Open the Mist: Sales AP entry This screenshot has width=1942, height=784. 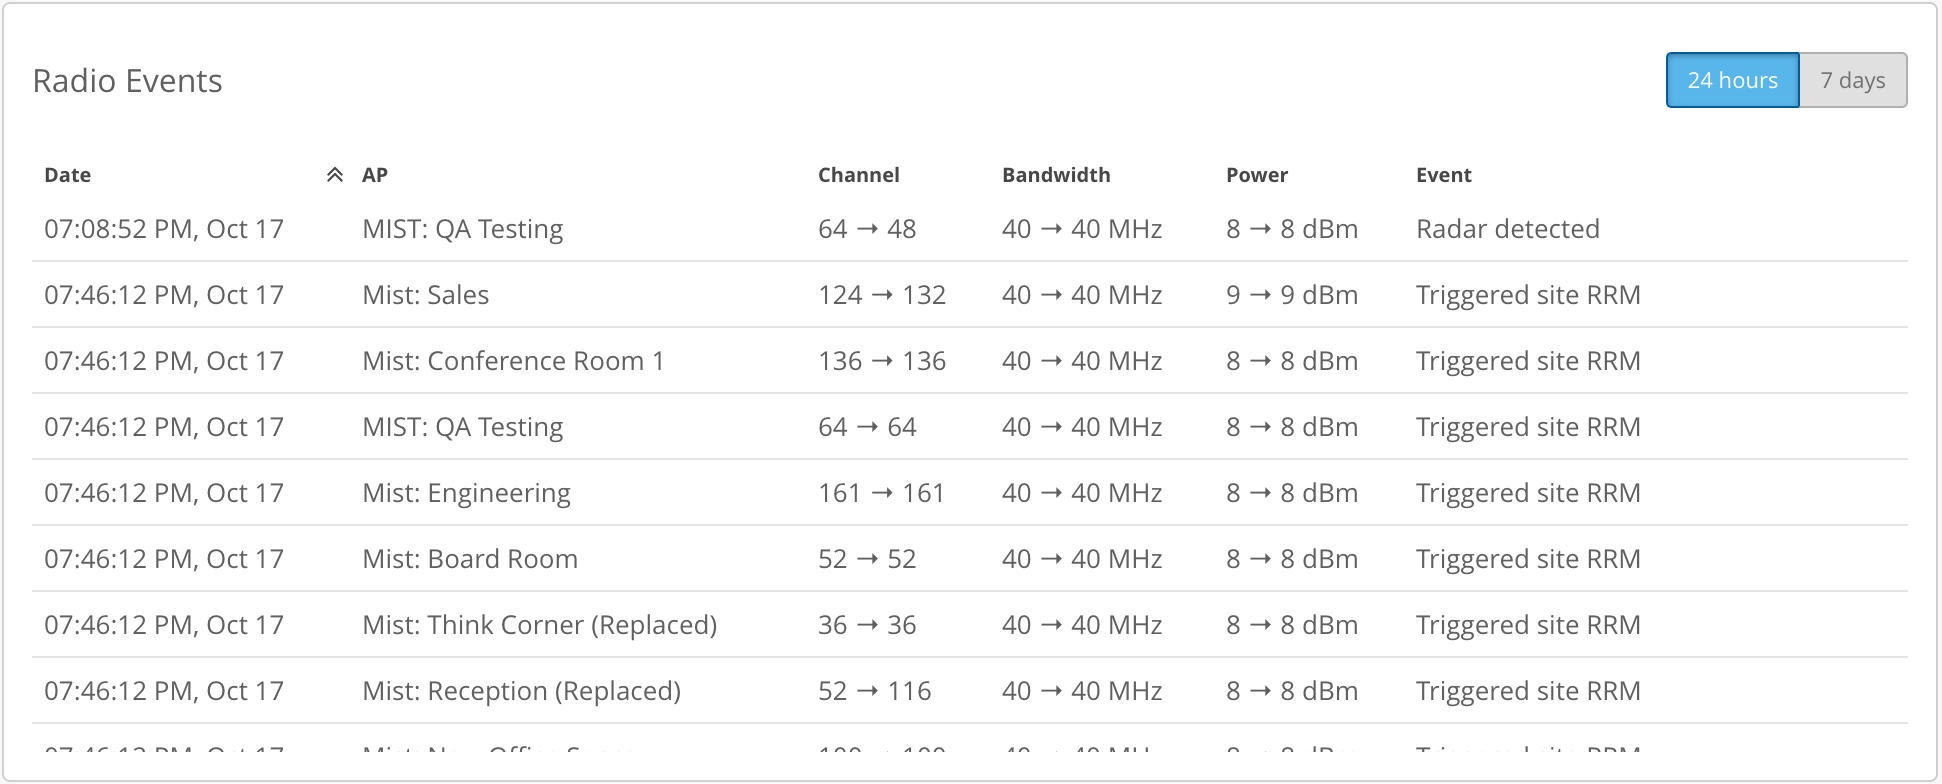[x=426, y=295]
